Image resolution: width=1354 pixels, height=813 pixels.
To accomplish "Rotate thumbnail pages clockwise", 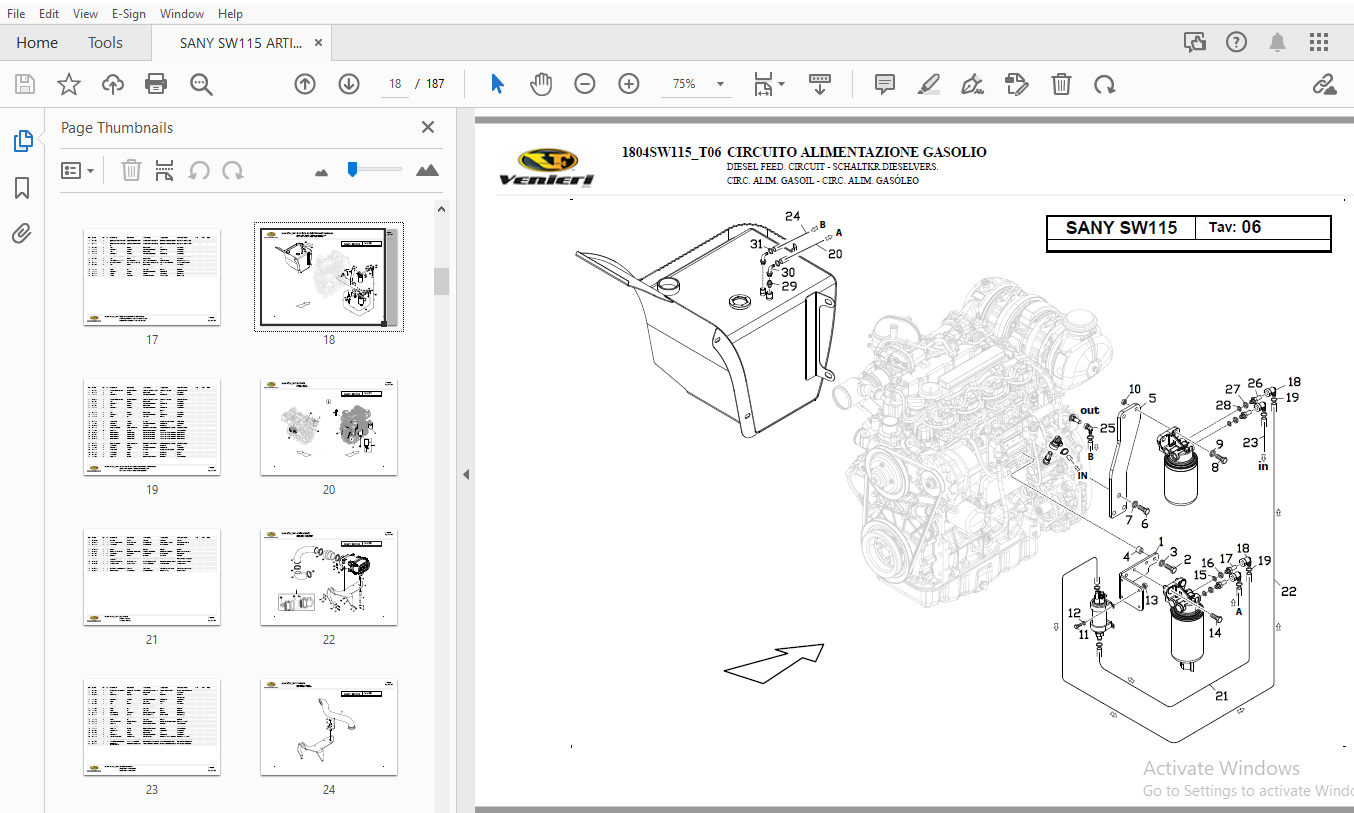I will tap(233, 171).
